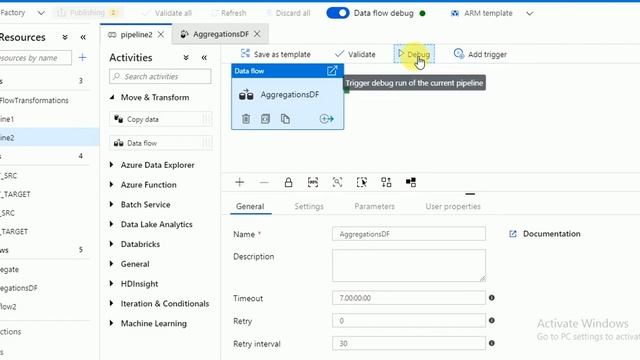Click the Retry info icon
This screenshot has height=360, width=640.
click(492, 320)
